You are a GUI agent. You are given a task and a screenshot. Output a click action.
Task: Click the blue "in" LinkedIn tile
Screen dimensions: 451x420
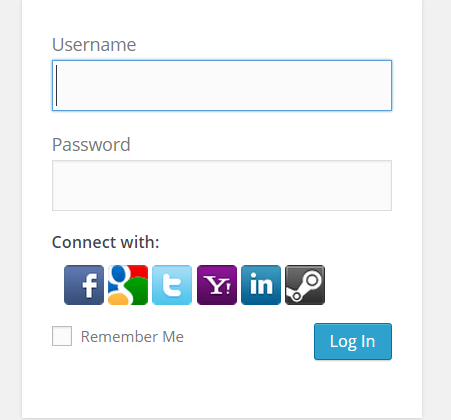(261, 285)
